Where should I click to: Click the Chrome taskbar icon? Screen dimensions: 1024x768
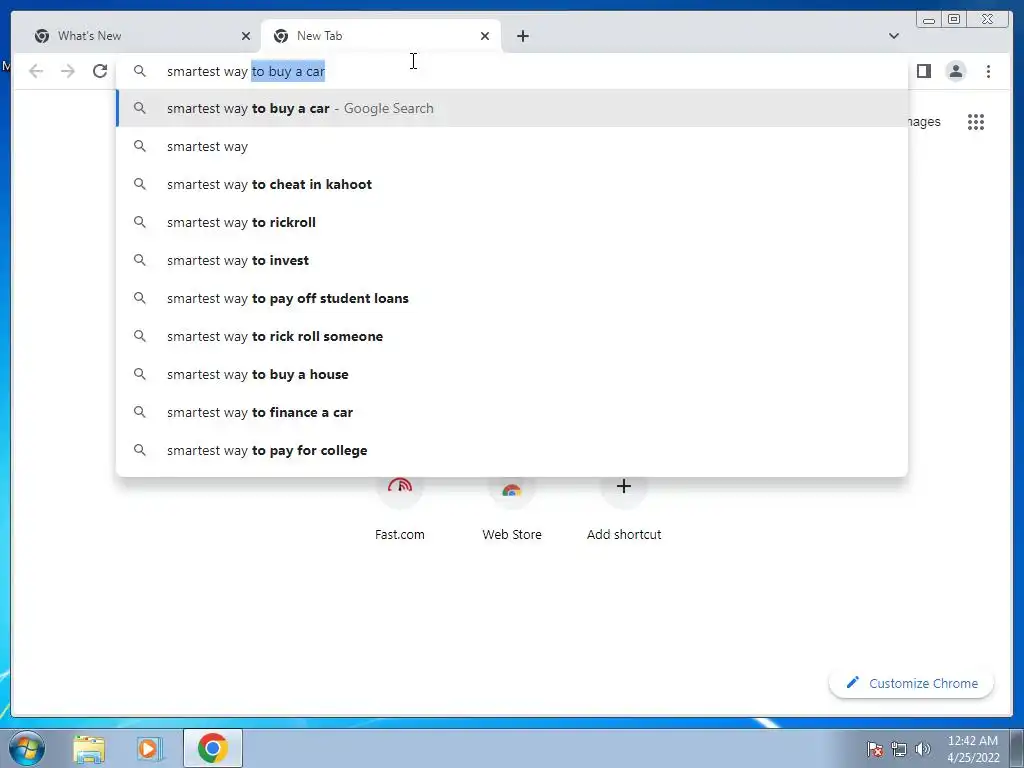[x=212, y=748]
